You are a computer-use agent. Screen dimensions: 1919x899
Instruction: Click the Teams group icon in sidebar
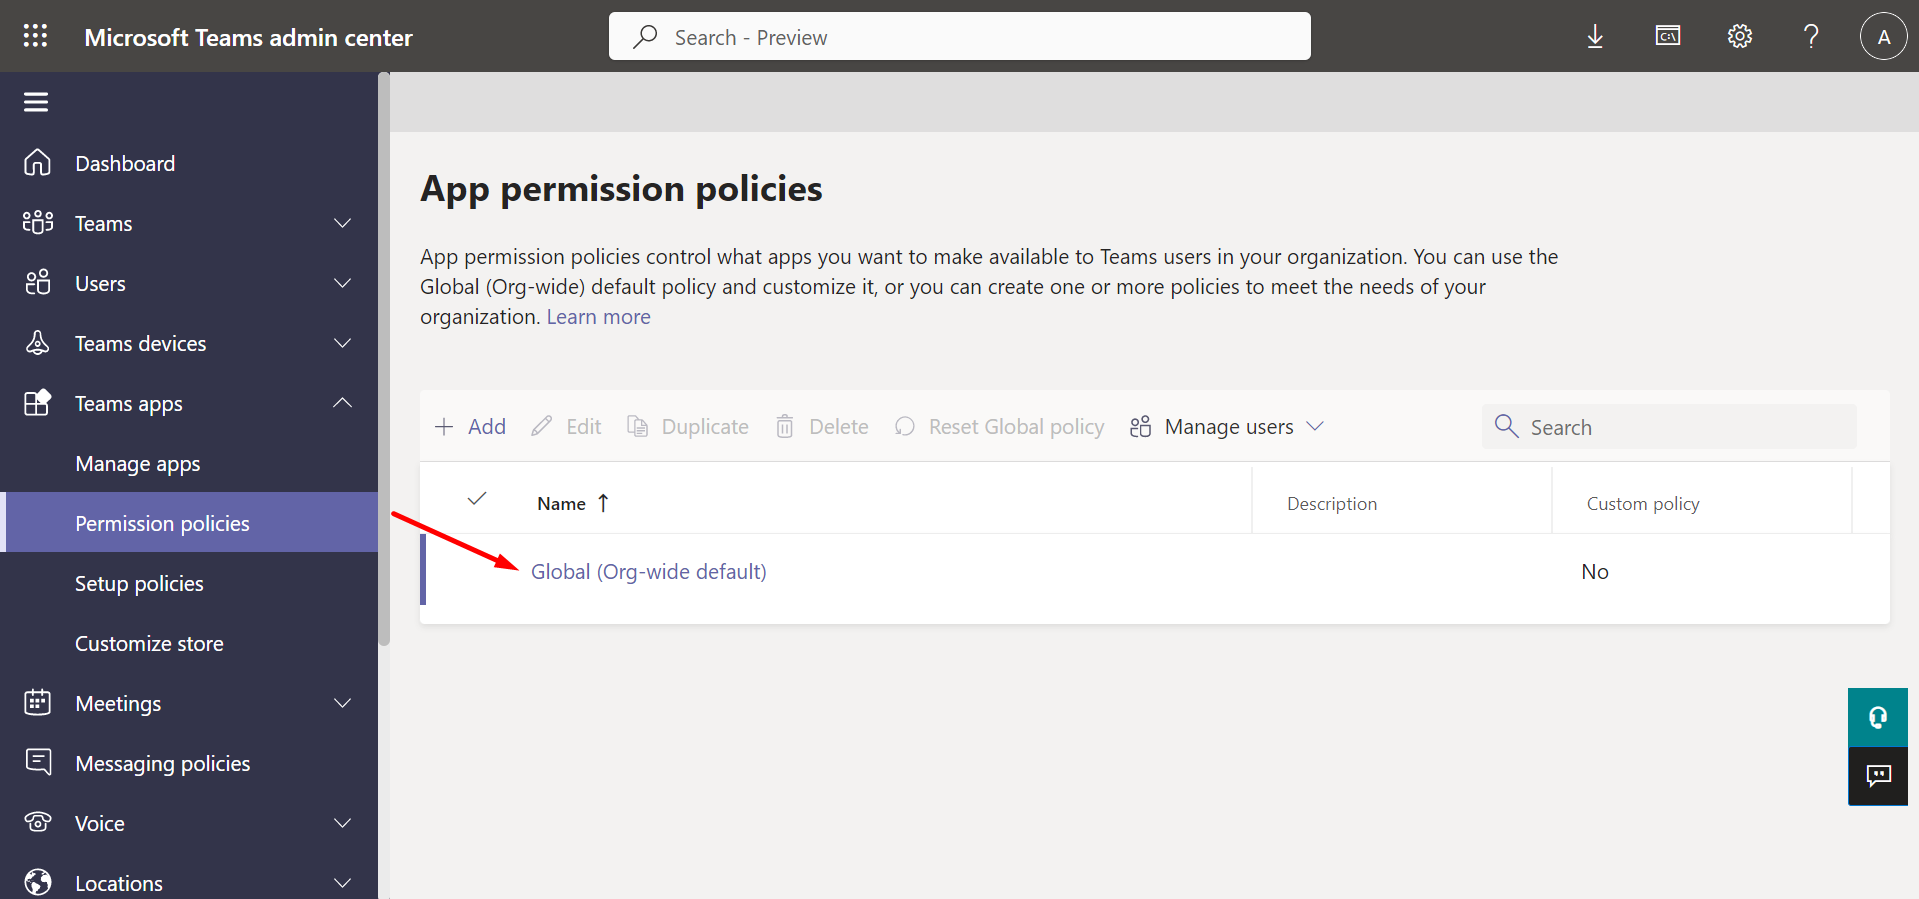38,223
